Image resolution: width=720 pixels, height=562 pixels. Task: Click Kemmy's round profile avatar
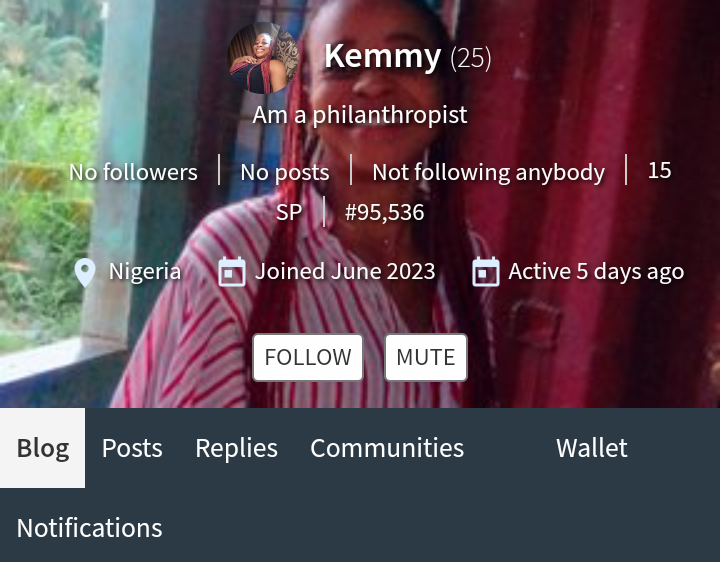pyautogui.click(x=263, y=58)
